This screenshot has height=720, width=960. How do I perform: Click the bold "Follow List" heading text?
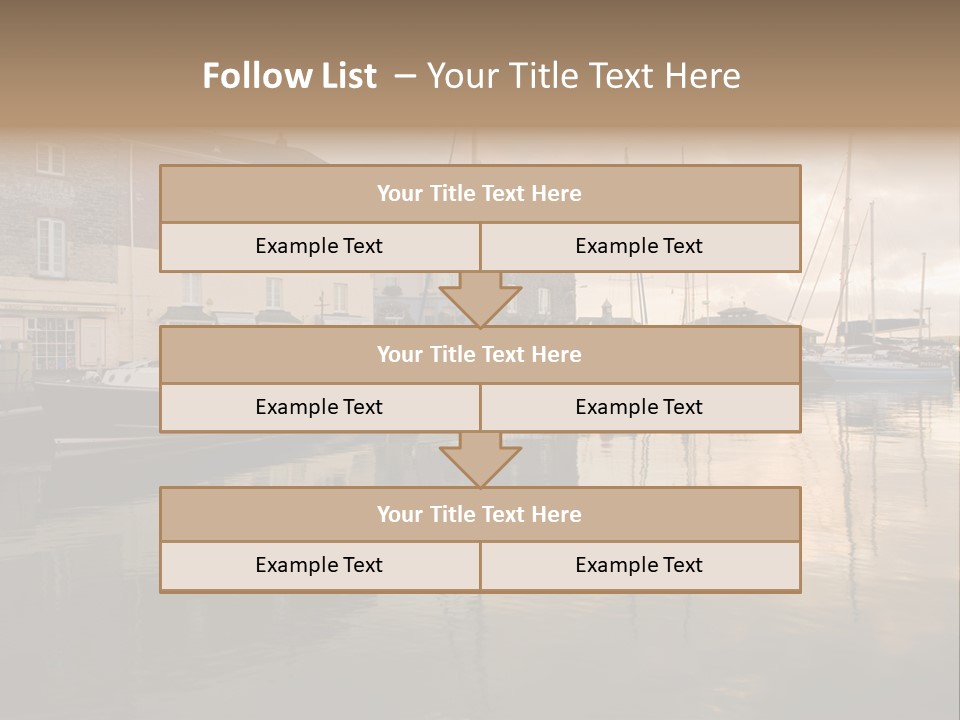point(289,76)
